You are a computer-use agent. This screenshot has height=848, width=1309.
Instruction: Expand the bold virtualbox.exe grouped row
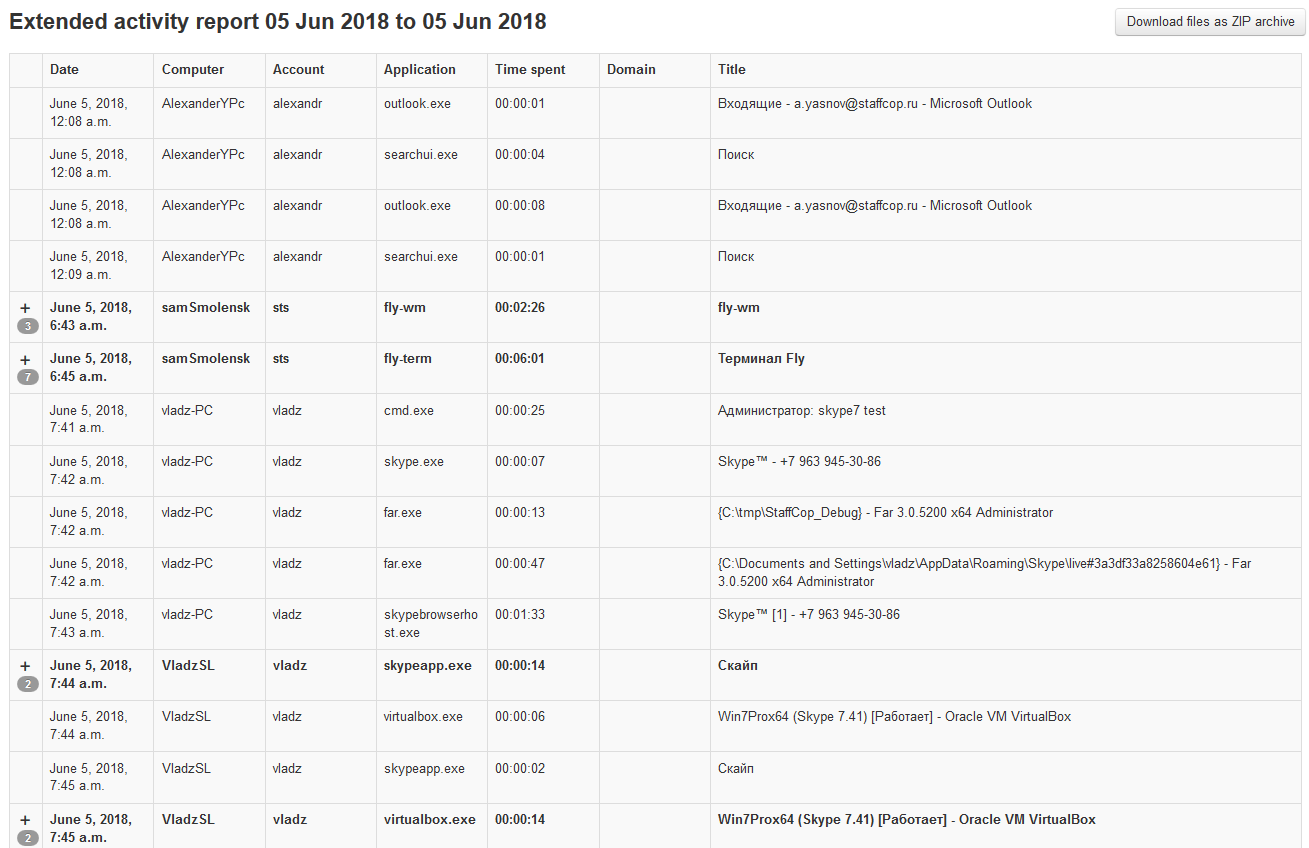point(25,820)
